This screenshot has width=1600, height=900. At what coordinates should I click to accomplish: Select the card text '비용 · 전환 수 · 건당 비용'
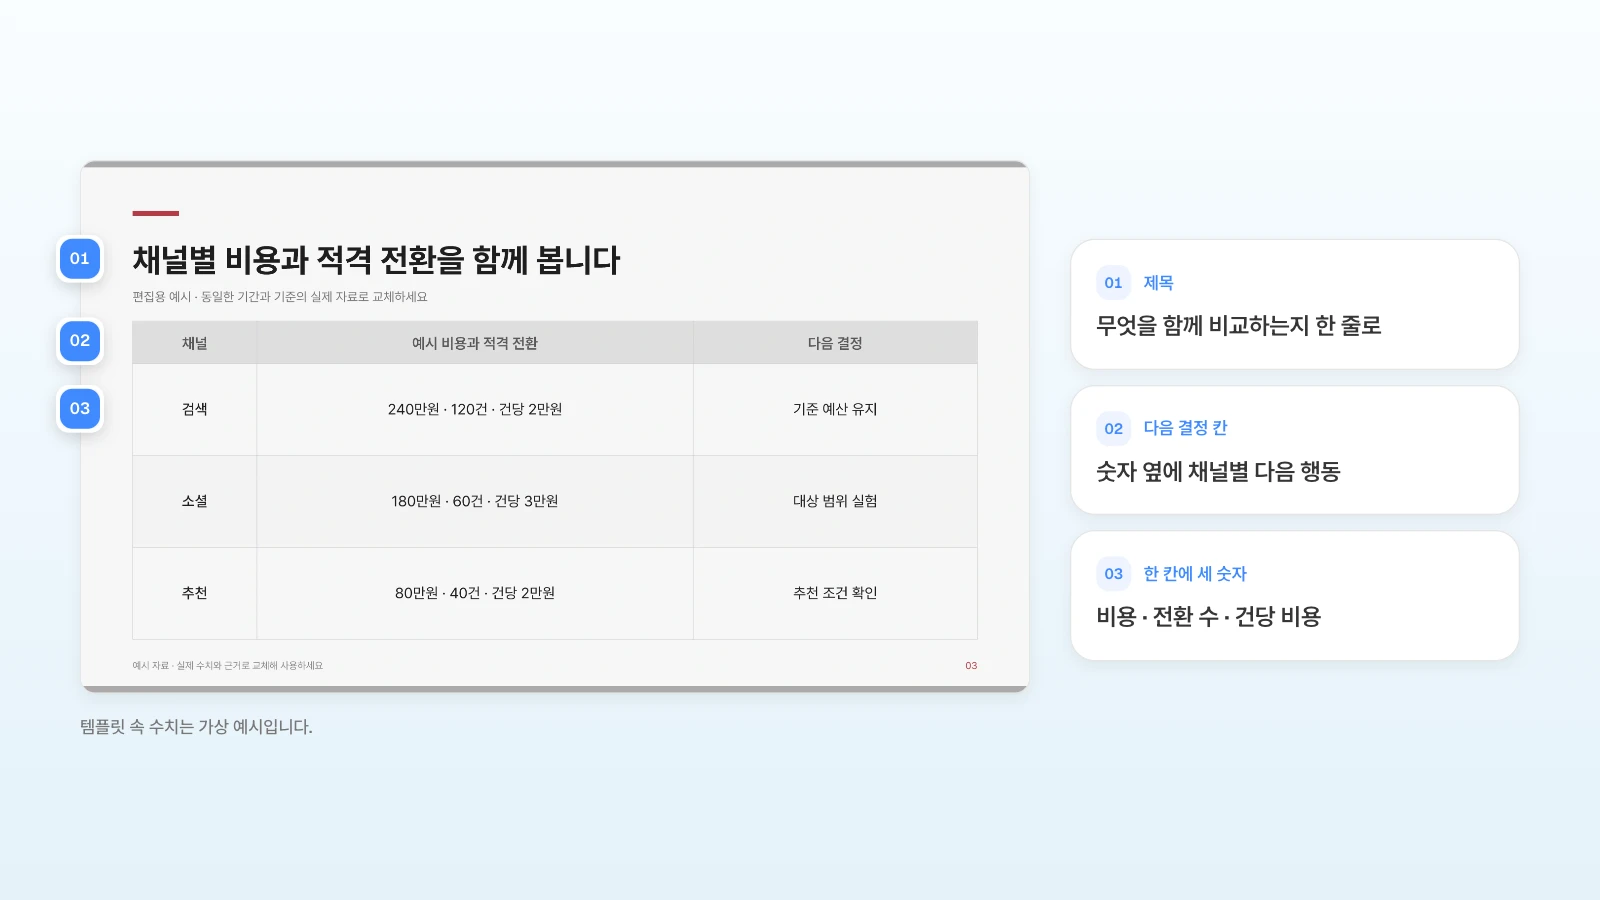point(1208,617)
